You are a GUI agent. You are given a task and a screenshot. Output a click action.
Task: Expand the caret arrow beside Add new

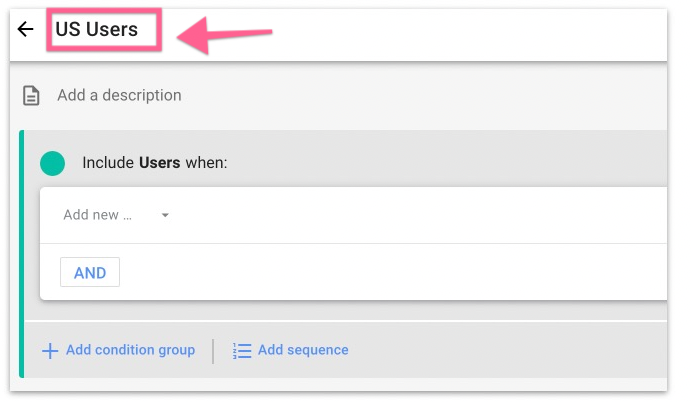coord(165,215)
